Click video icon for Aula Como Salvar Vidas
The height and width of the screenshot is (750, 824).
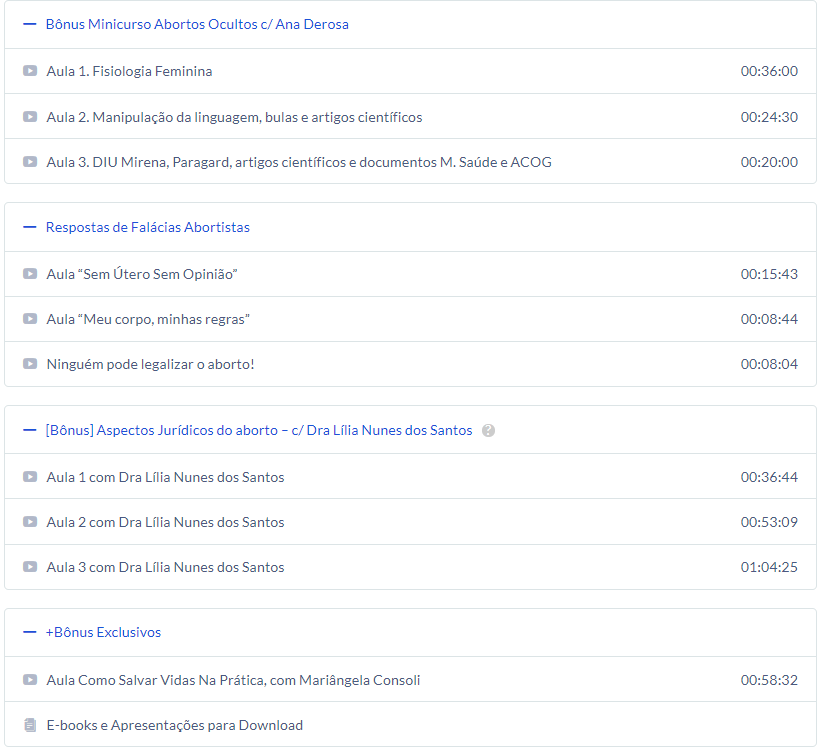pos(30,680)
